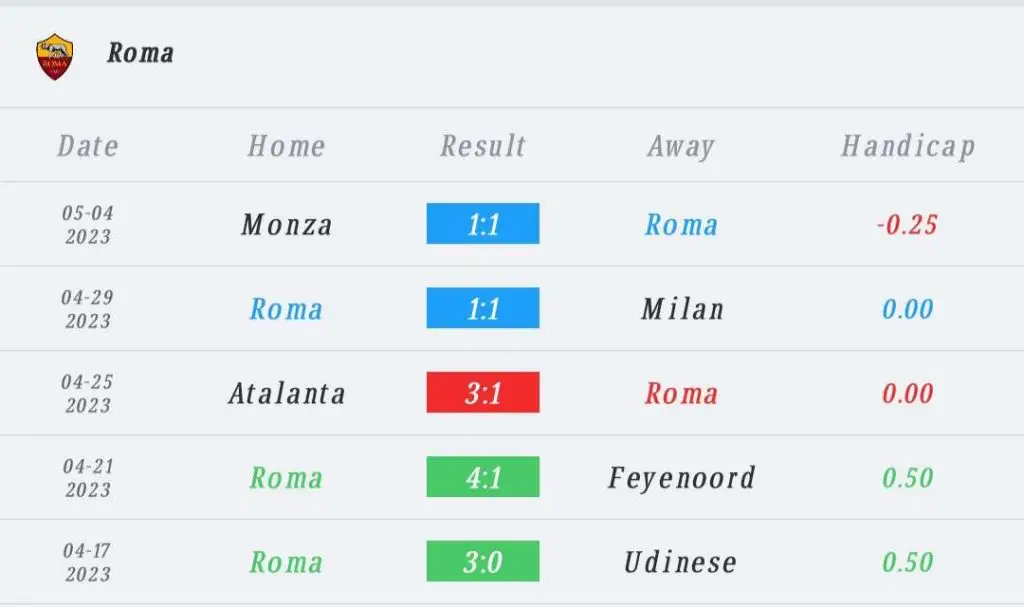
Task: Select the Handicap column header
Action: [x=908, y=146]
